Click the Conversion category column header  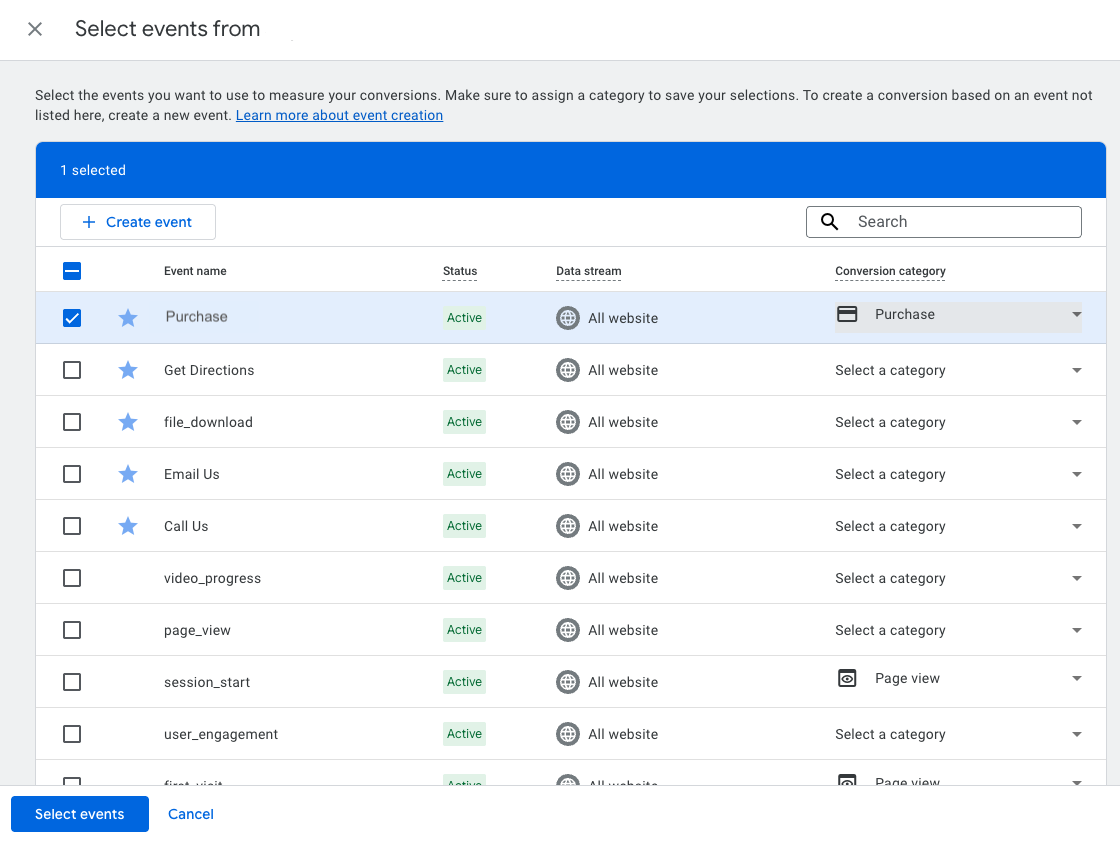point(890,271)
